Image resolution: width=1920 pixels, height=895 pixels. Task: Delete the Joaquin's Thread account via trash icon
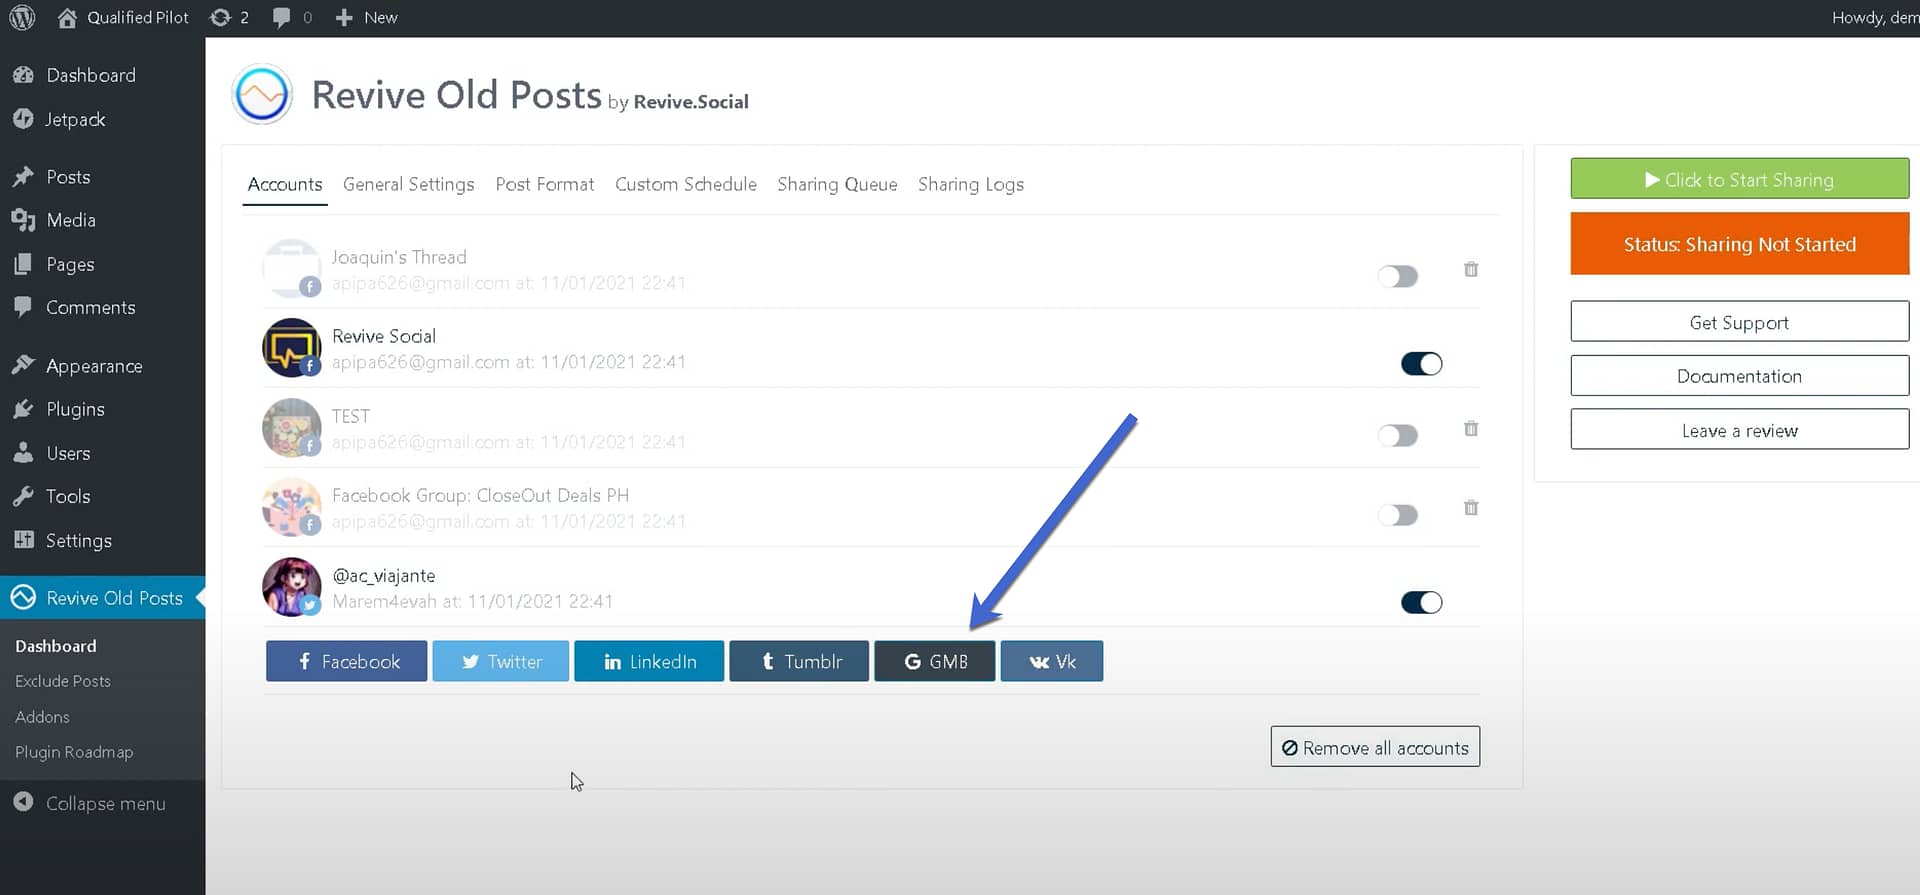(x=1471, y=269)
